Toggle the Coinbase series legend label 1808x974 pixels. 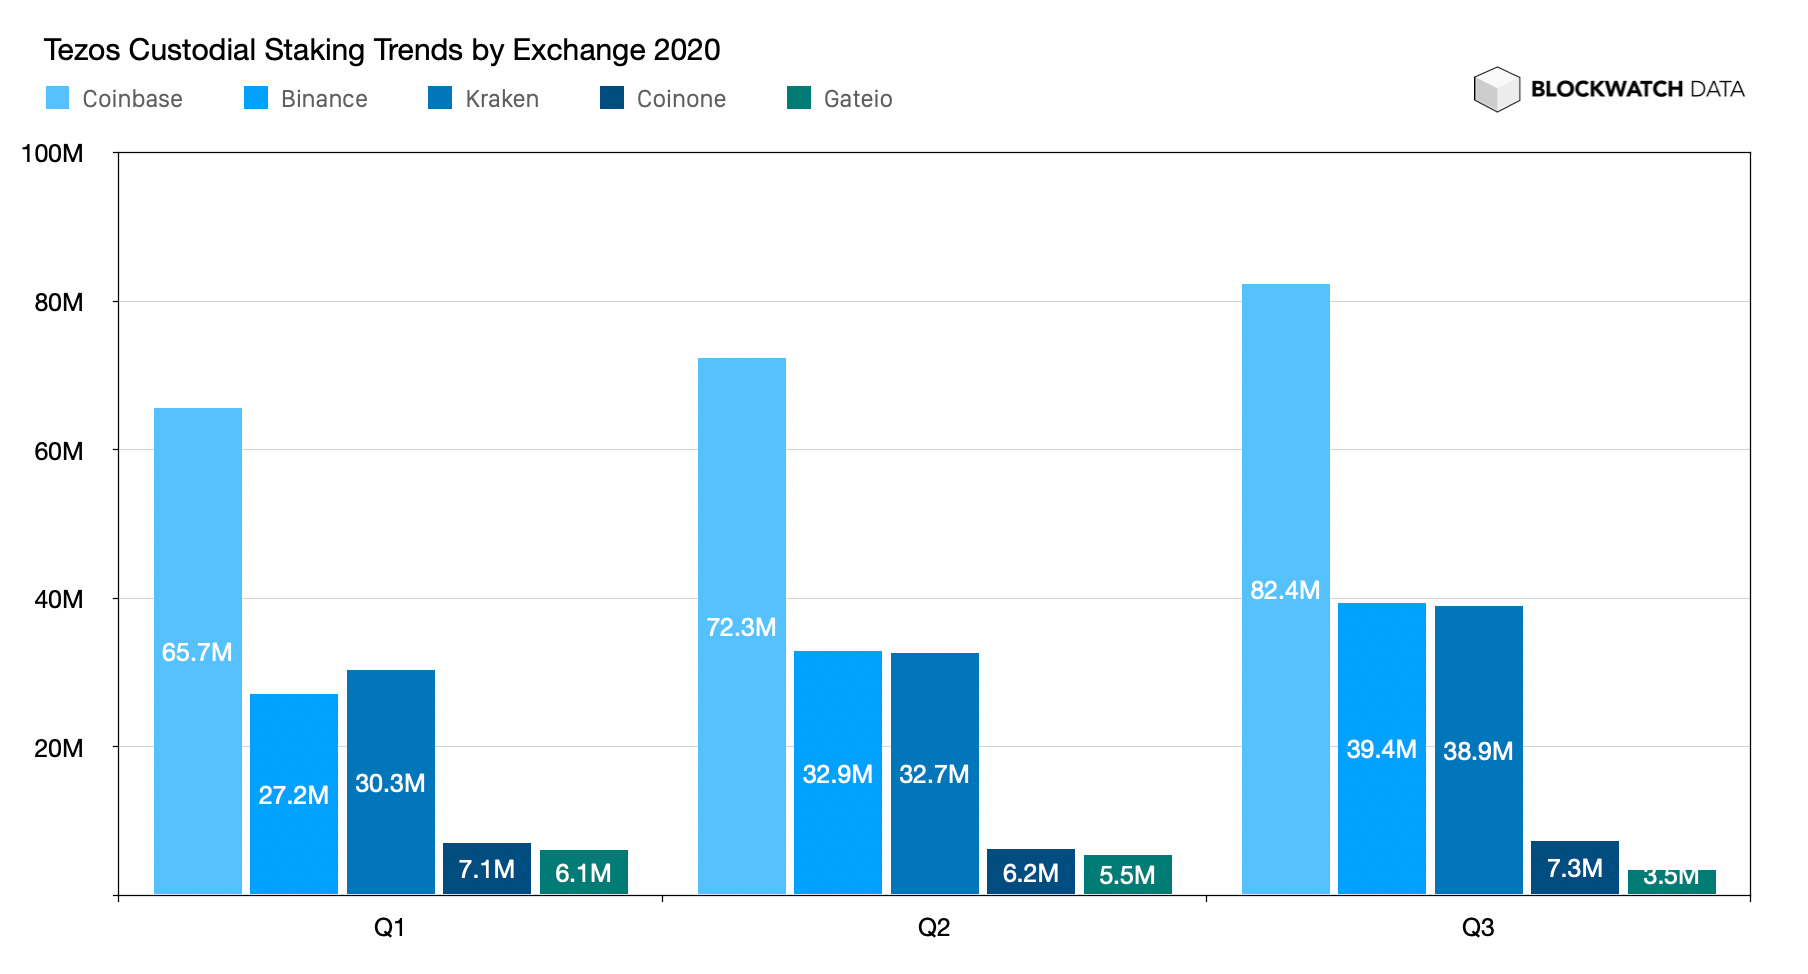click(132, 99)
